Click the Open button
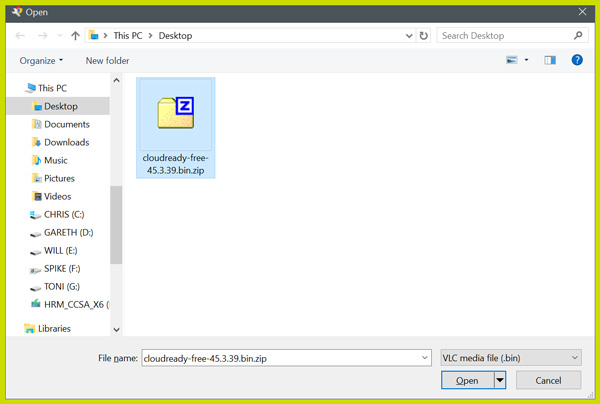The image size is (600, 404). click(x=467, y=380)
